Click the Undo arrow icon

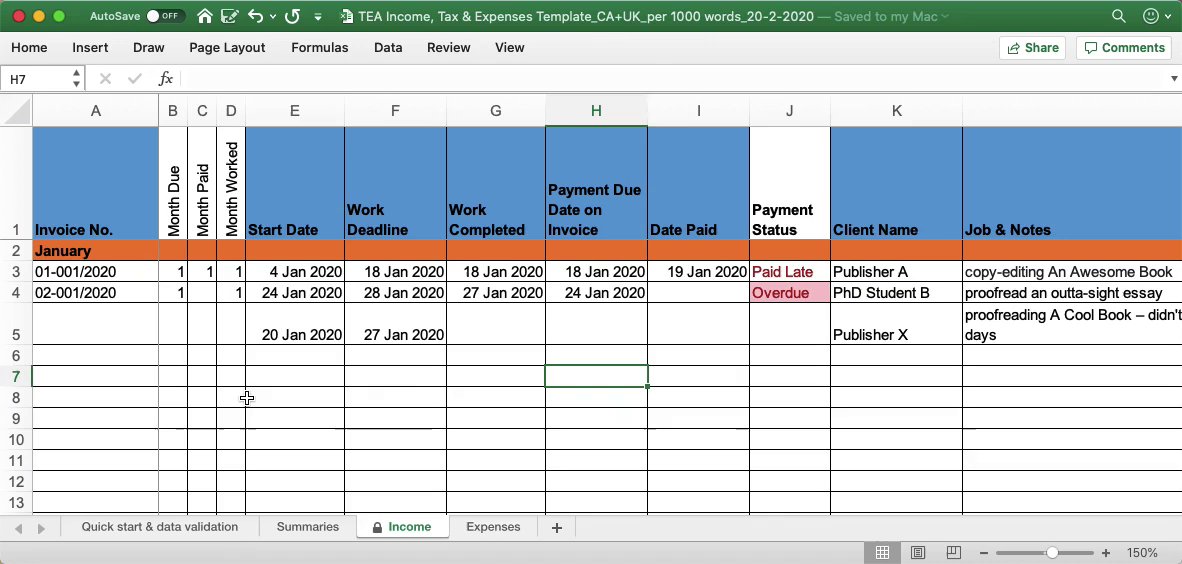(x=255, y=16)
